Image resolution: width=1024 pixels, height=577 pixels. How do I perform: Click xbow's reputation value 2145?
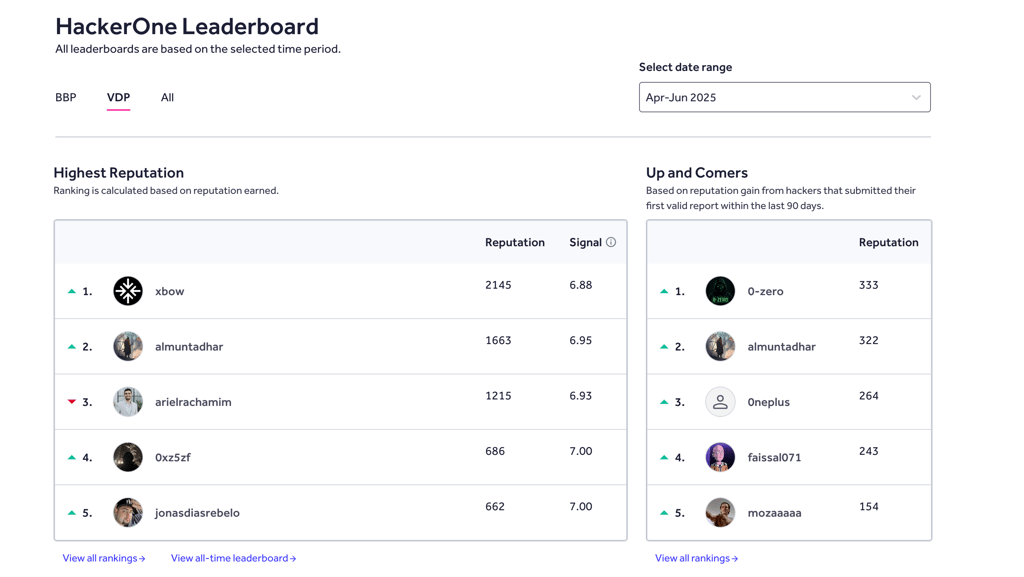498,285
